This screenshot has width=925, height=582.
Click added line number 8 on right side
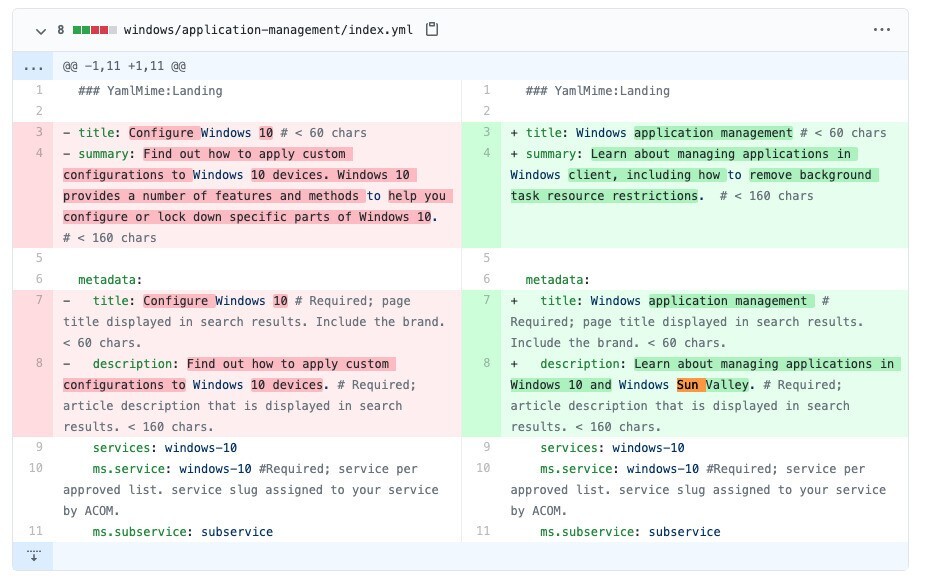coord(486,364)
